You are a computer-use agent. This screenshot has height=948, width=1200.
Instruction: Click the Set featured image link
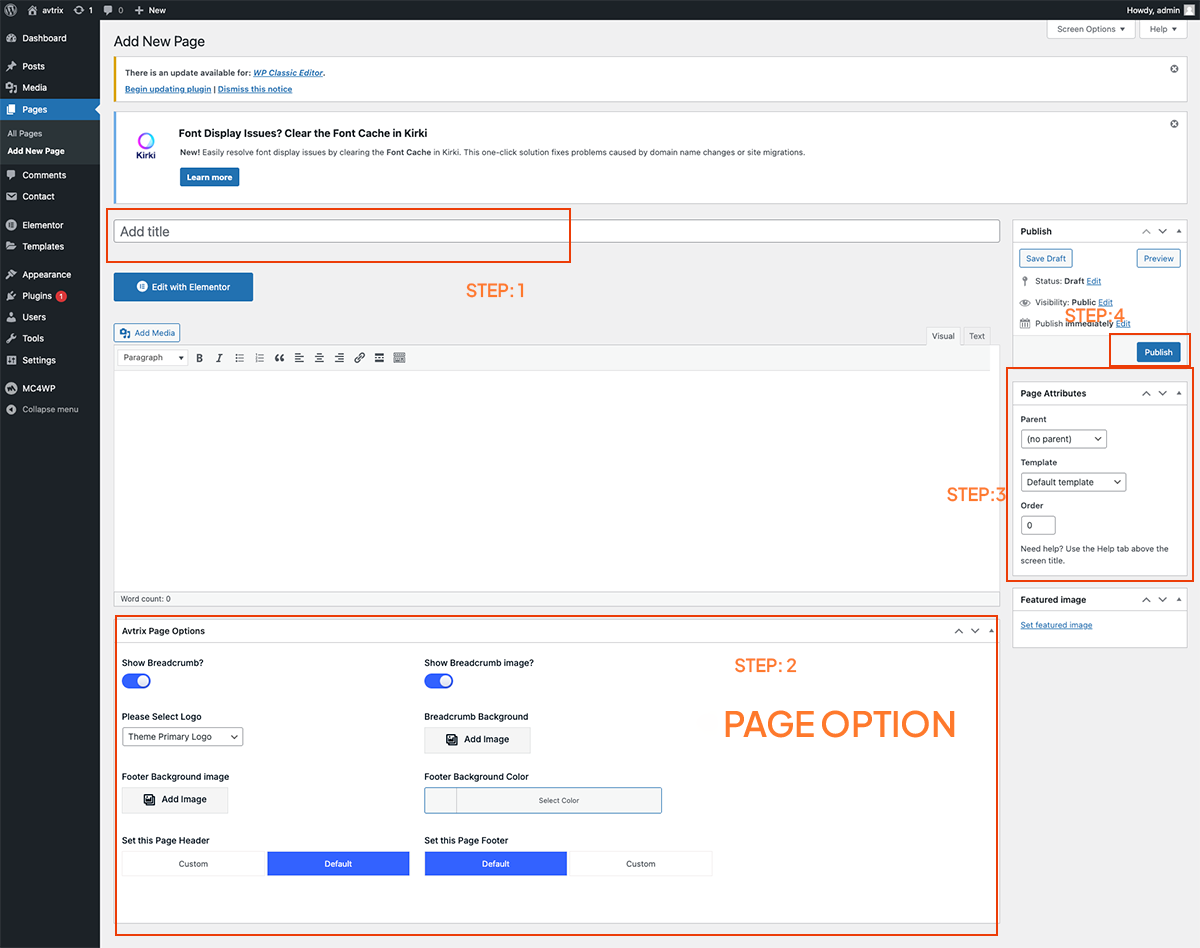point(1056,625)
